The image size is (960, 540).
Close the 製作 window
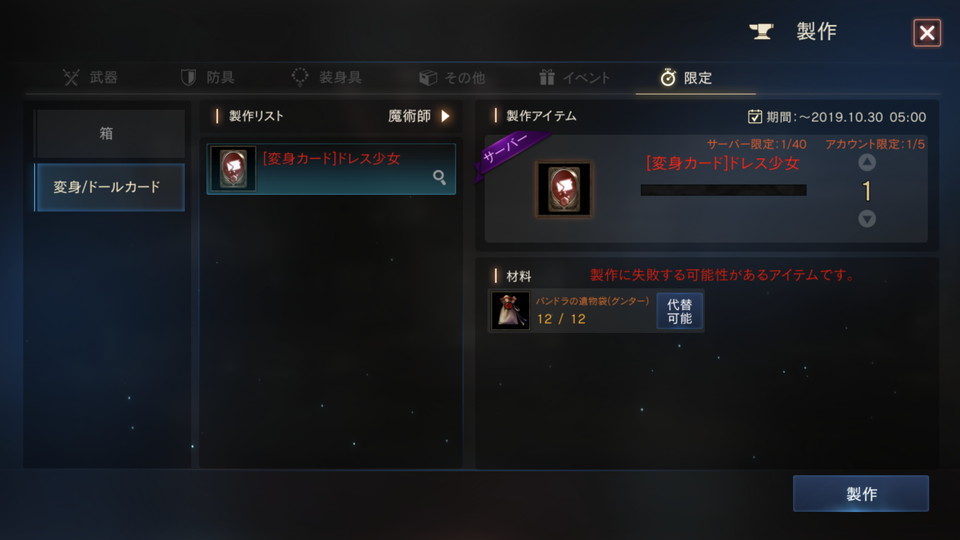click(x=927, y=32)
